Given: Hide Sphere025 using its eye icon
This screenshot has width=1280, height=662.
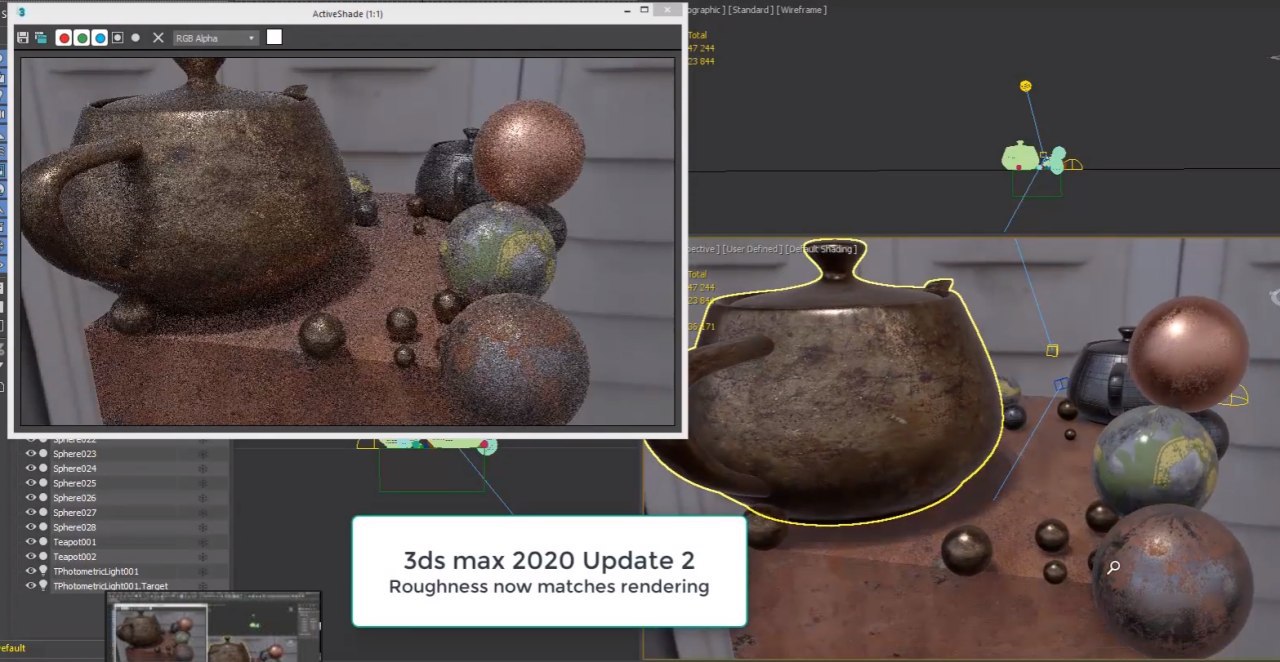Looking at the screenshot, I should pos(30,483).
